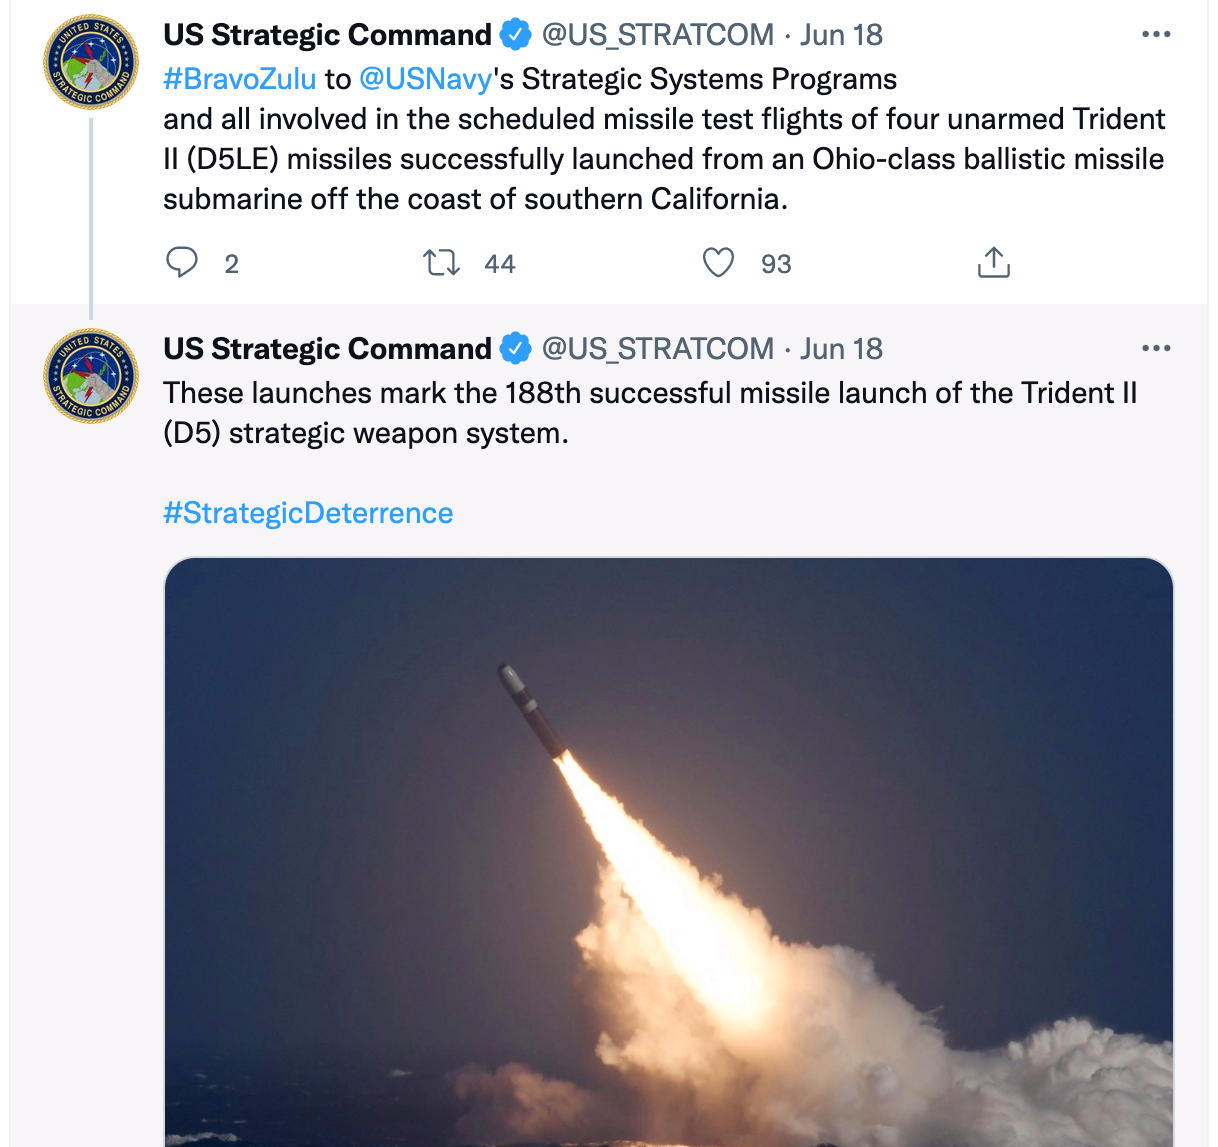Open the second tweet's @US_STRATCOM handle
The image size is (1218, 1147).
(657, 349)
